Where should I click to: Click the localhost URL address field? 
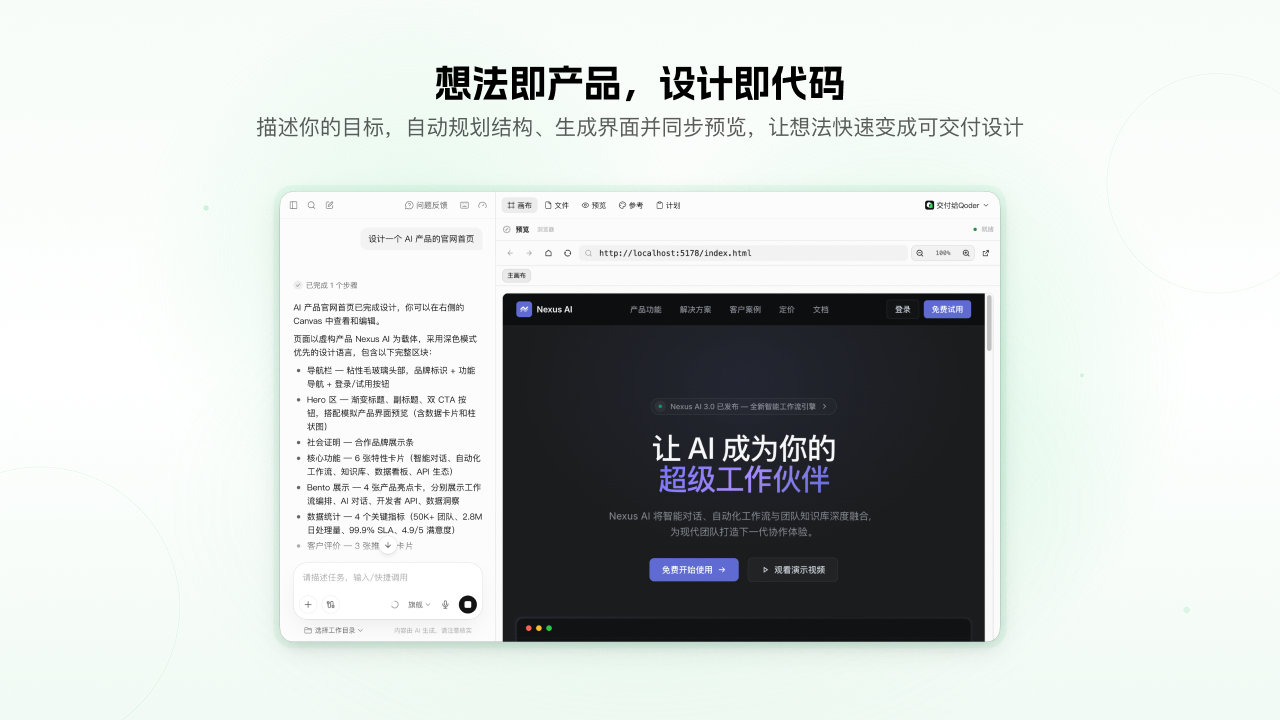point(743,253)
